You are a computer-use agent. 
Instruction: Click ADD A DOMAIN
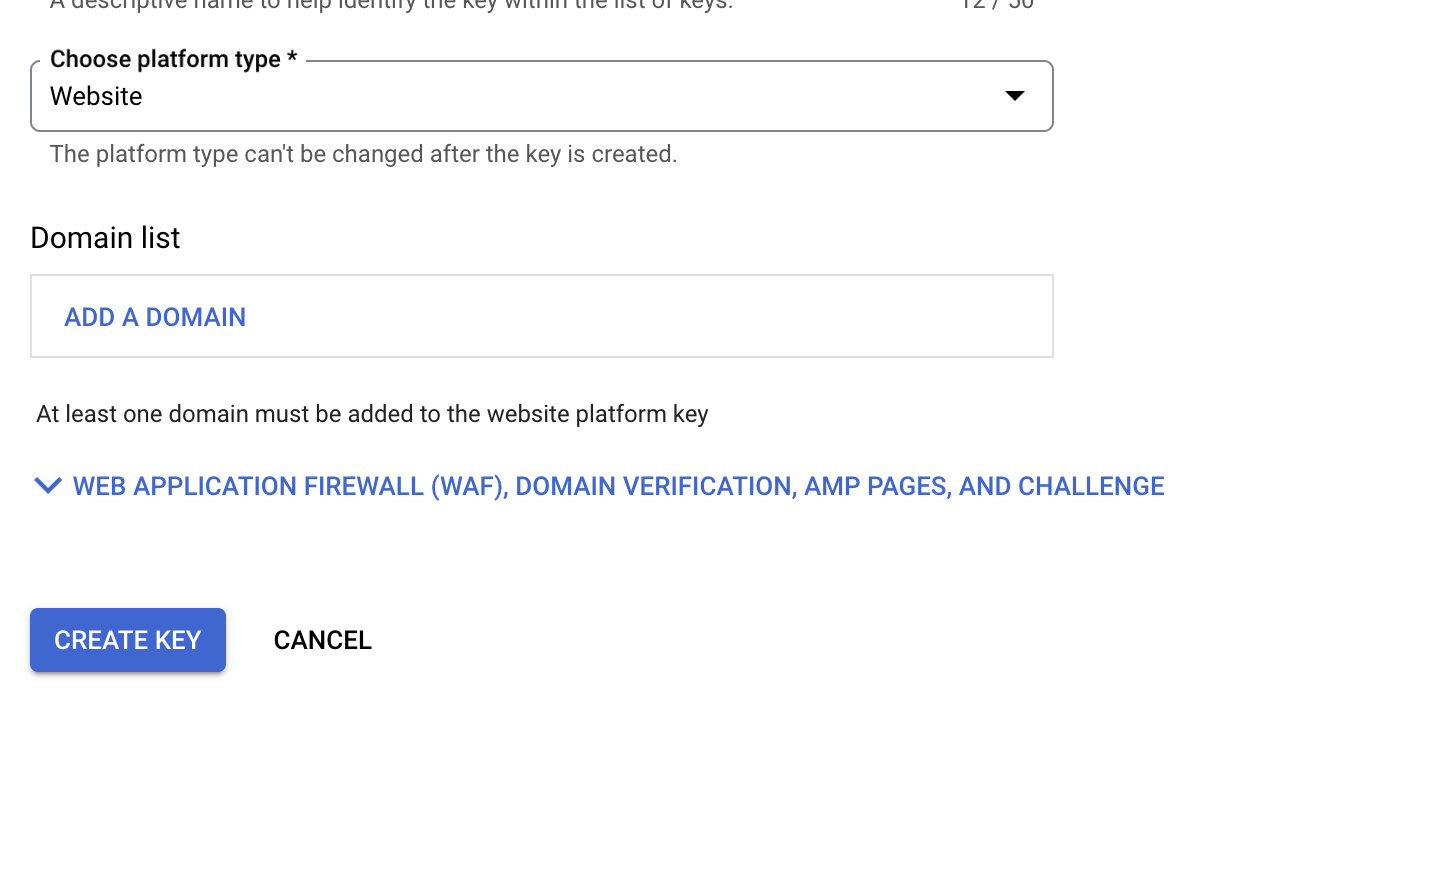[155, 317]
